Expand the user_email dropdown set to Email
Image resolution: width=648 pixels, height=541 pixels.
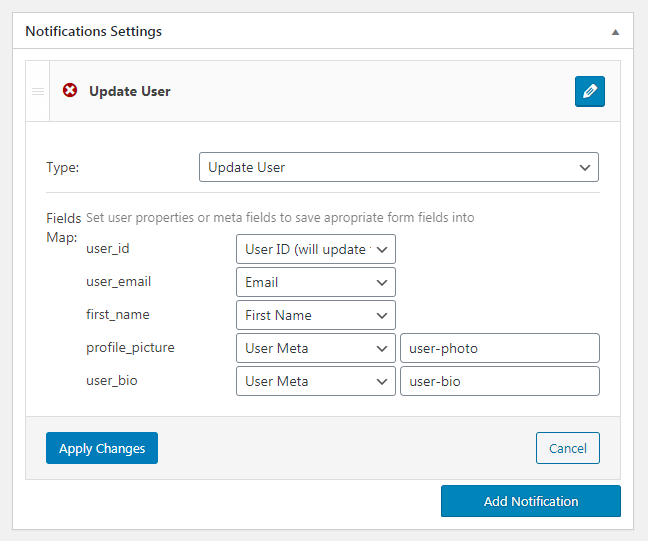coord(315,282)
